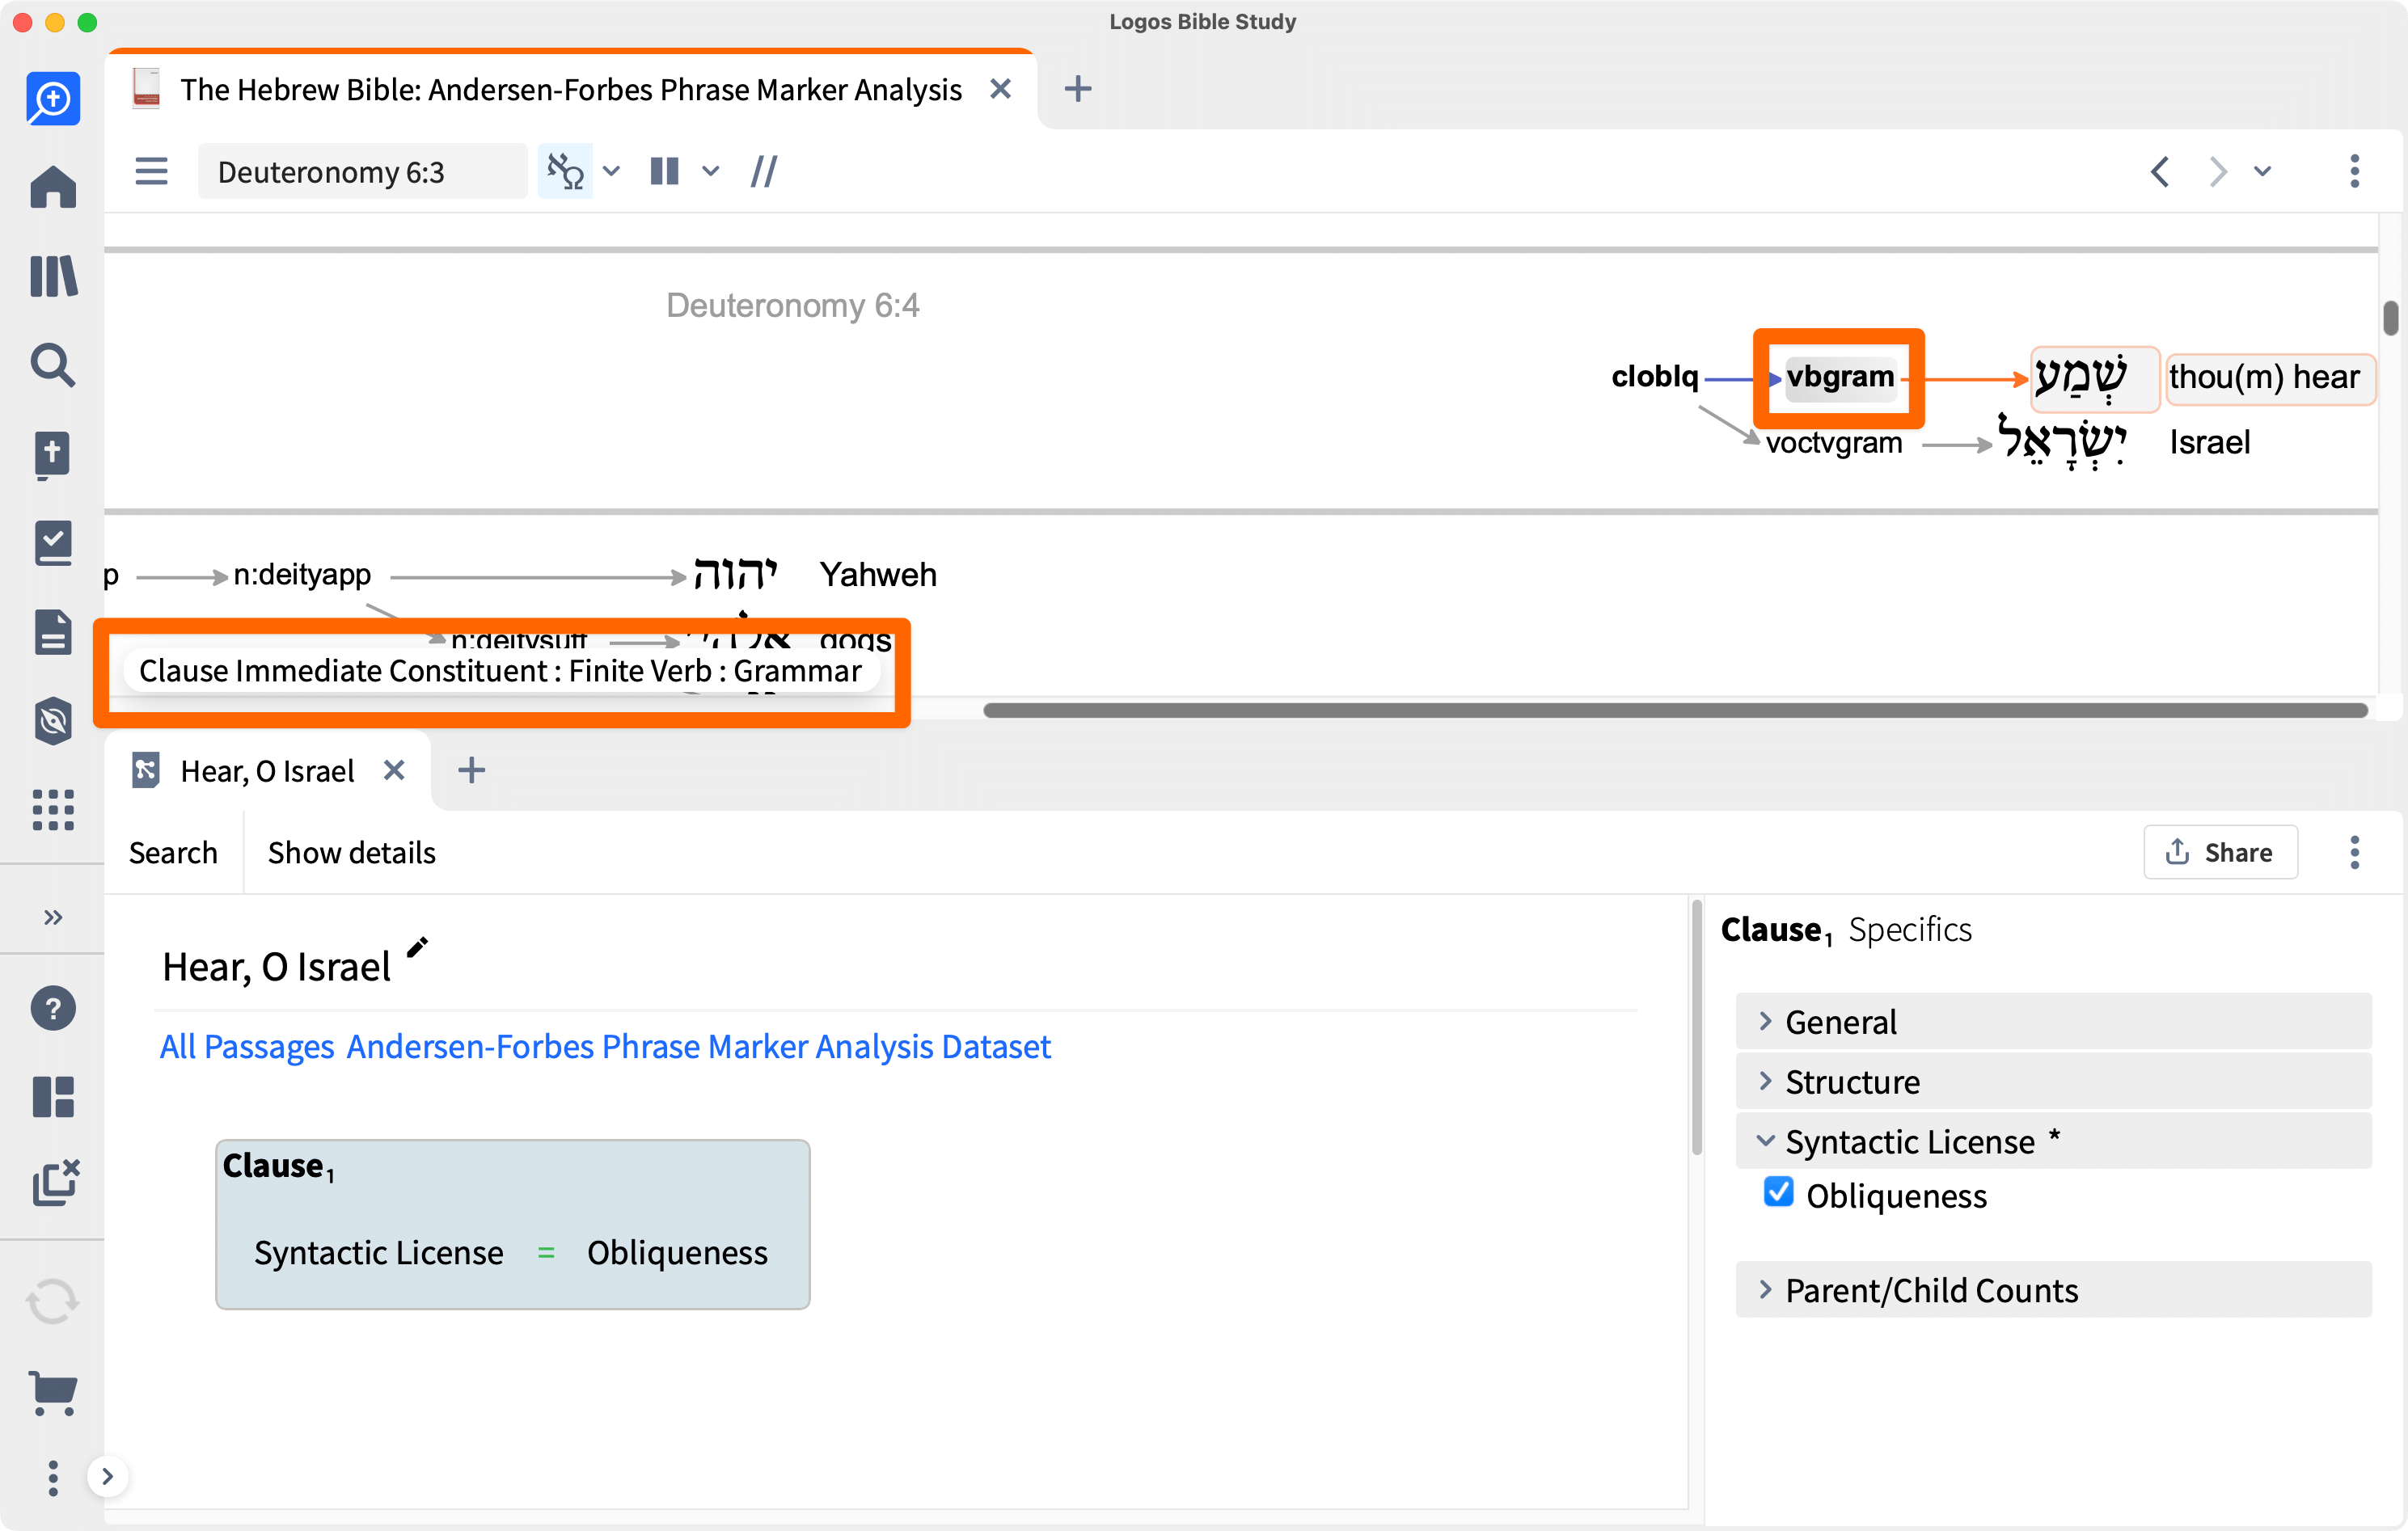Click the round arrow button at the sidebar bottom
This screenshot has width=2408, height=1531.
[108, 1476]
